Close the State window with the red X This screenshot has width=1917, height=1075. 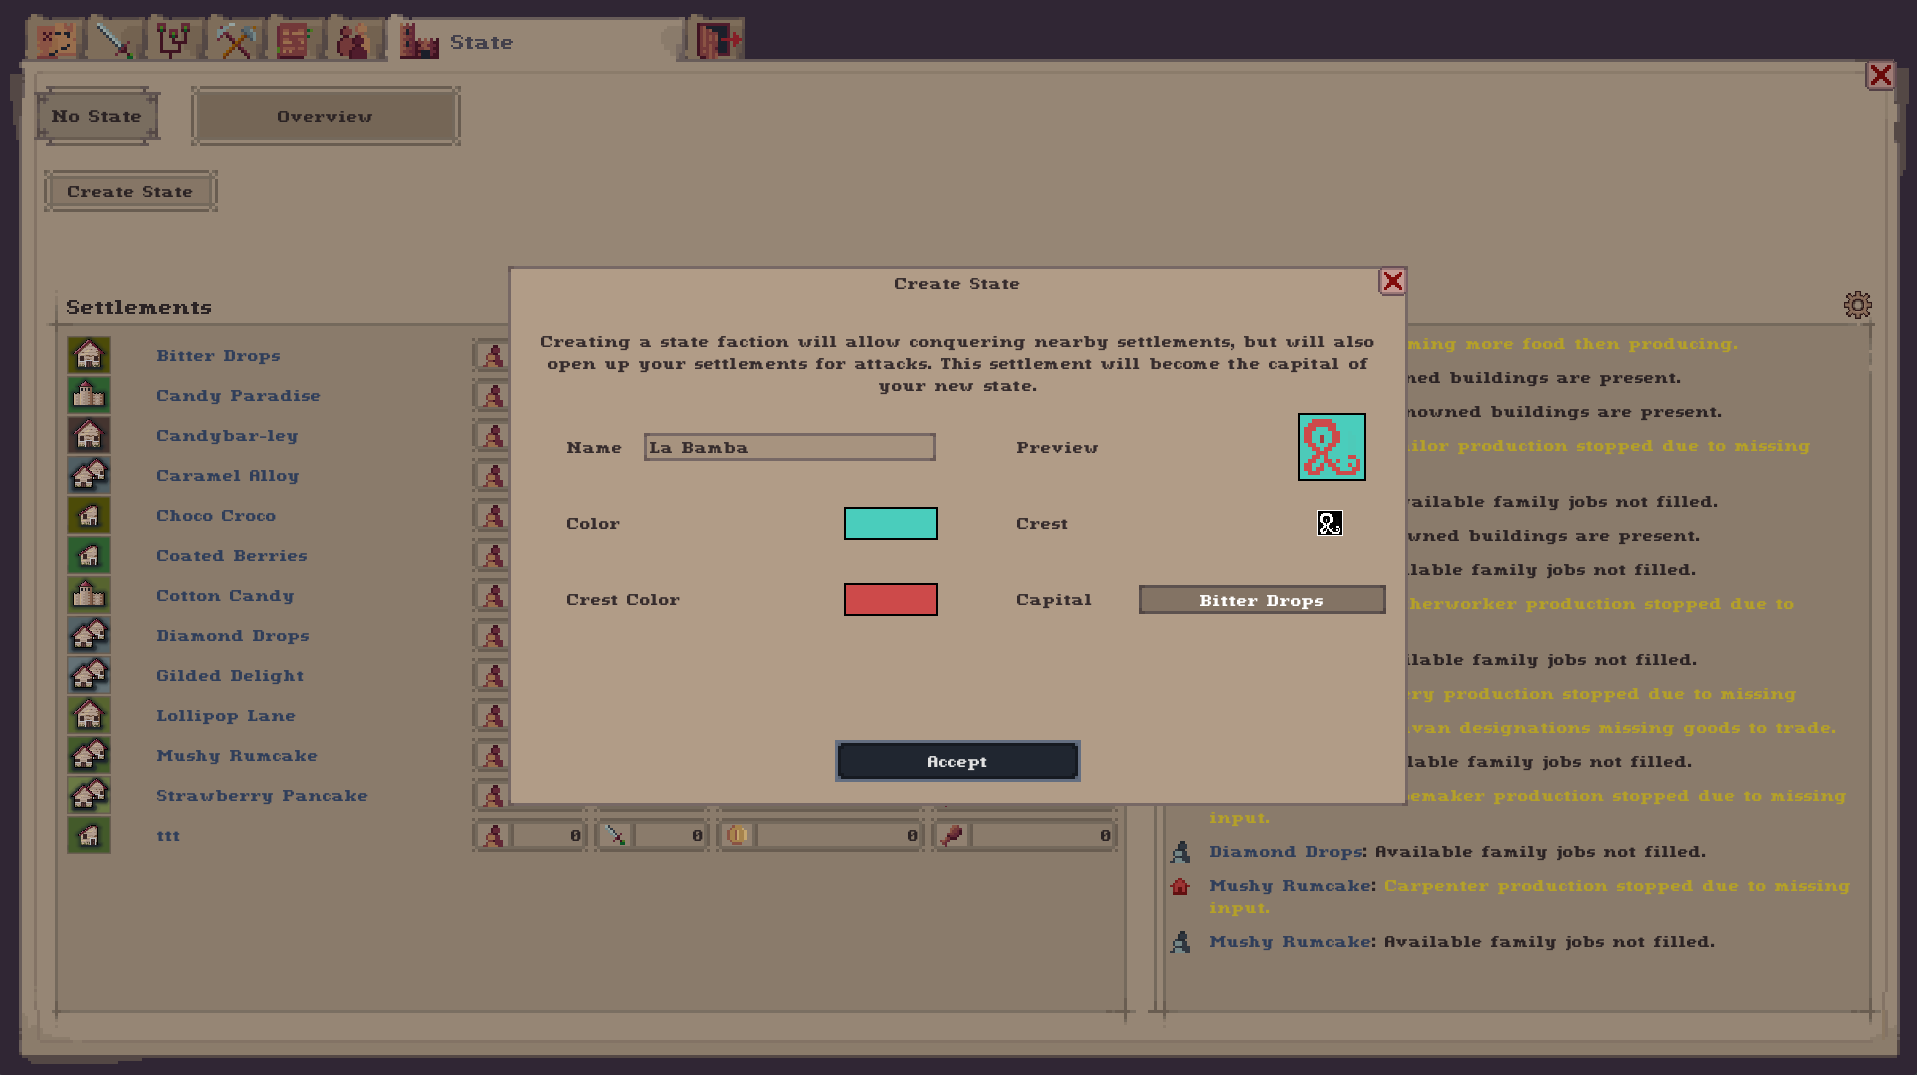[1880, 76]
